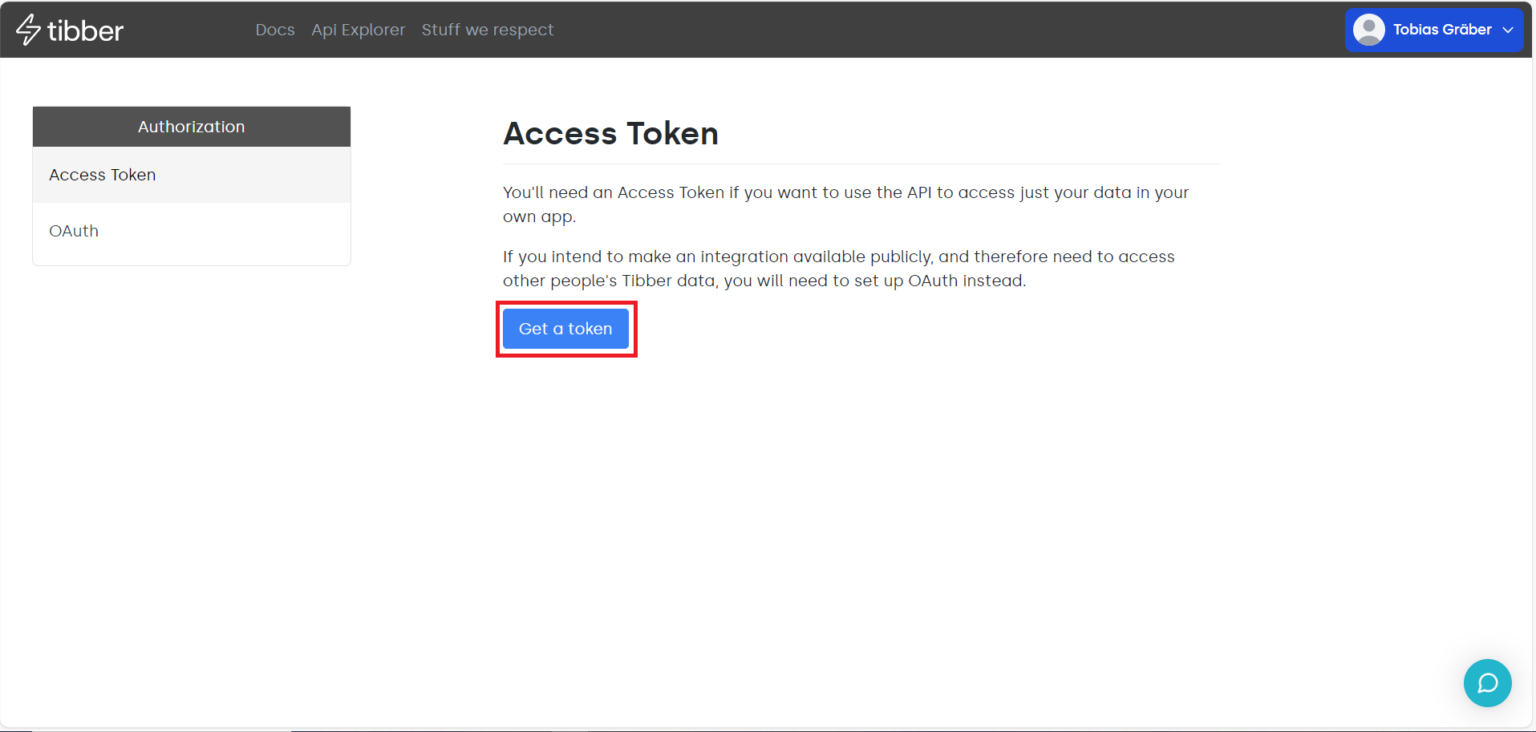1536x732 pixels.
Task: Click "Tibber data" in the second paragraph
Action: [x=668, y=281]
